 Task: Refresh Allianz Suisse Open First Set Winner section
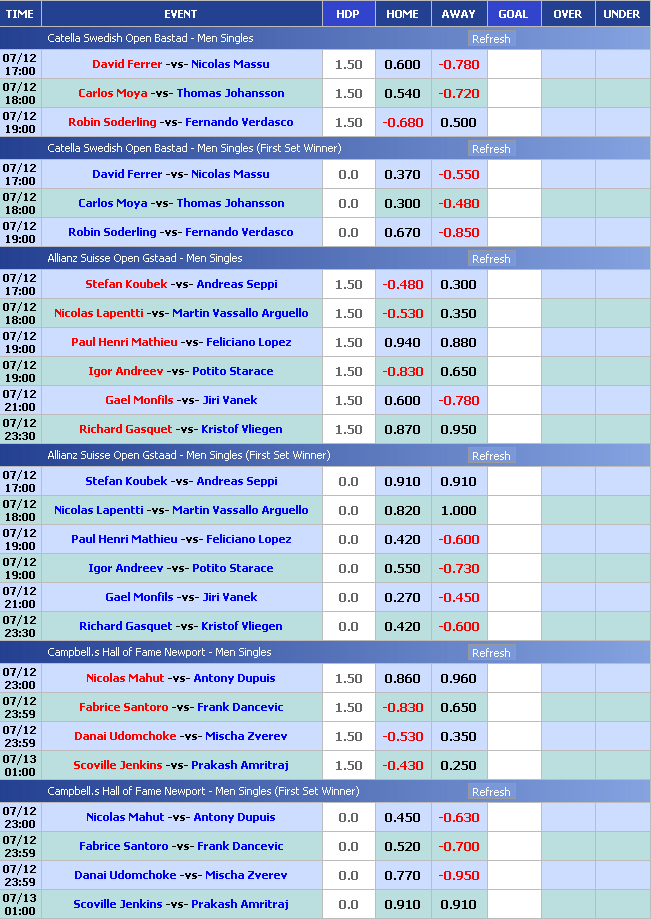click(x=490, y=456)
